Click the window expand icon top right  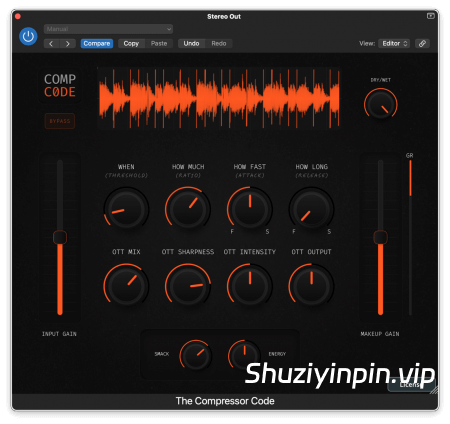(x=430, y=16)
